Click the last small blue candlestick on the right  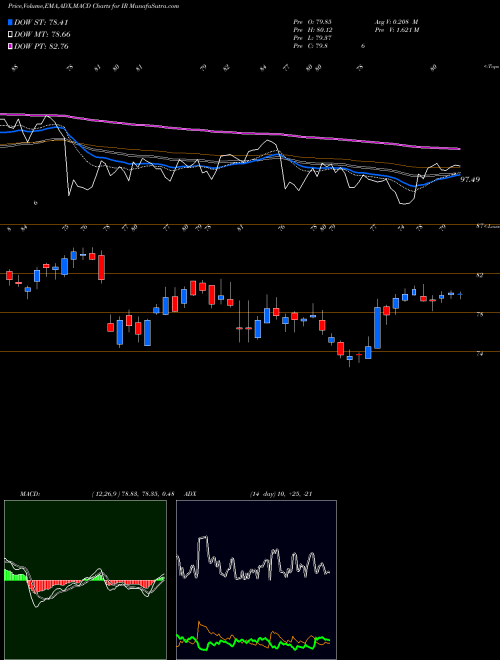[460, 294]
